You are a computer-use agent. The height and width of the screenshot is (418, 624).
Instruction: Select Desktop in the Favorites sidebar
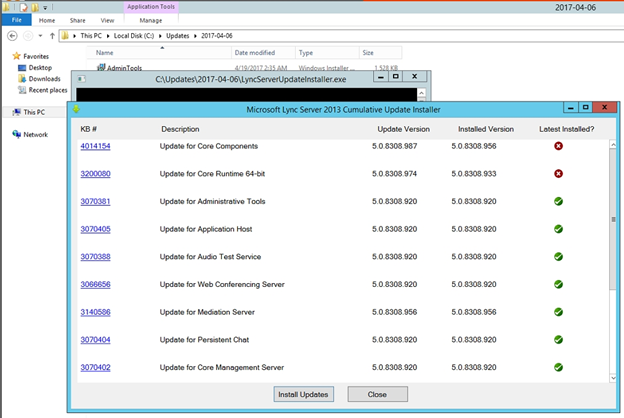click(40, 68)
